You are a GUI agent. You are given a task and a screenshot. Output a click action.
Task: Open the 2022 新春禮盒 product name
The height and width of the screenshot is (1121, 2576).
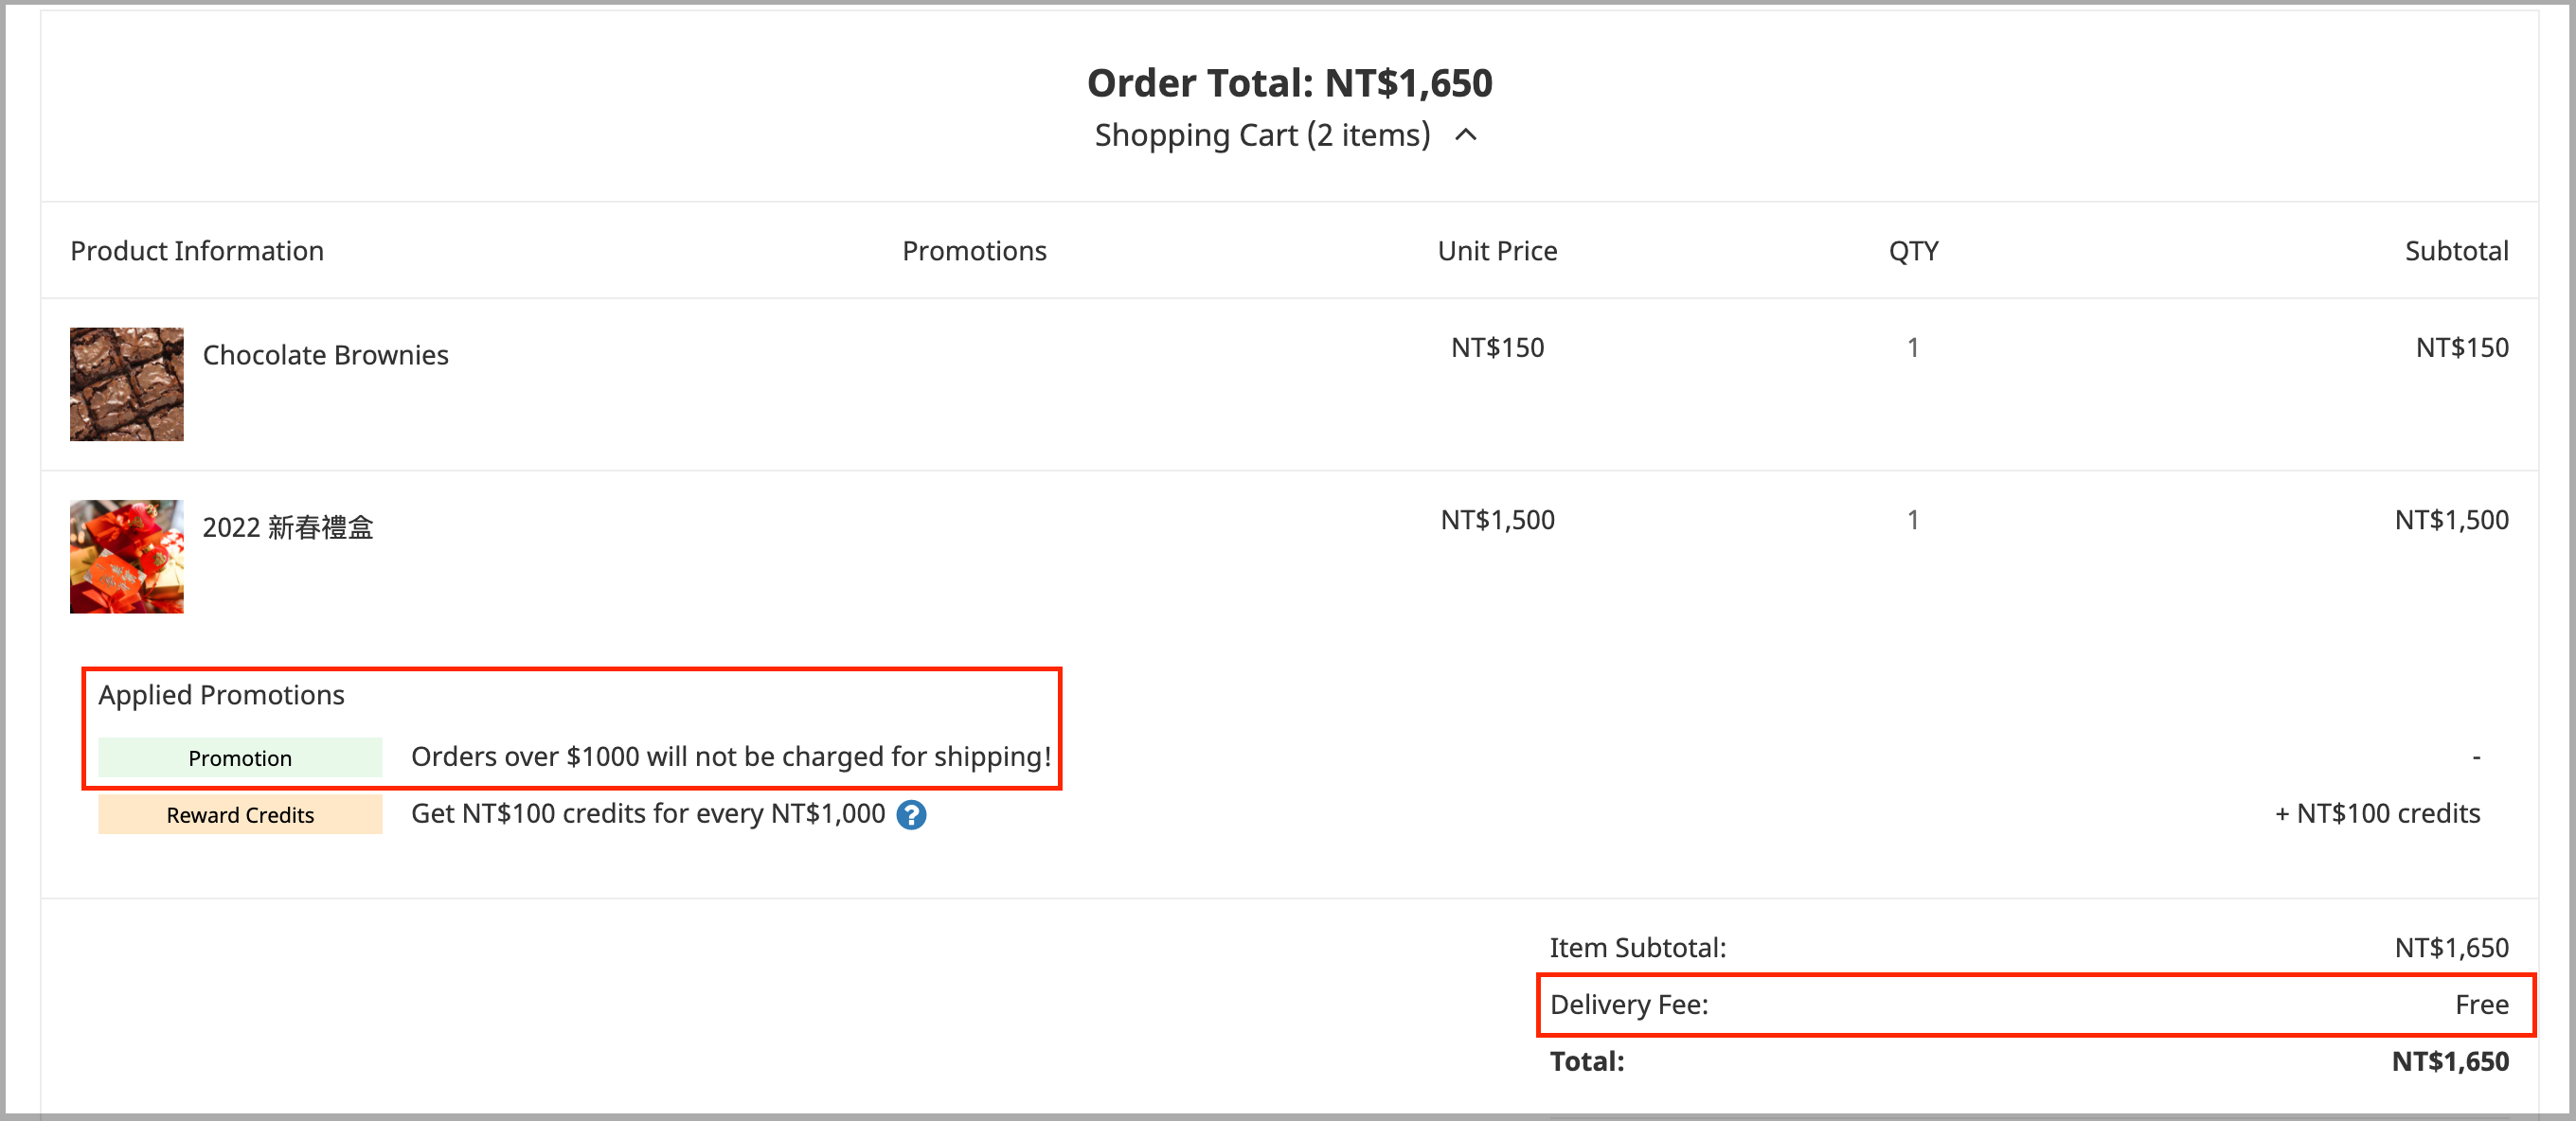point(288,527)
